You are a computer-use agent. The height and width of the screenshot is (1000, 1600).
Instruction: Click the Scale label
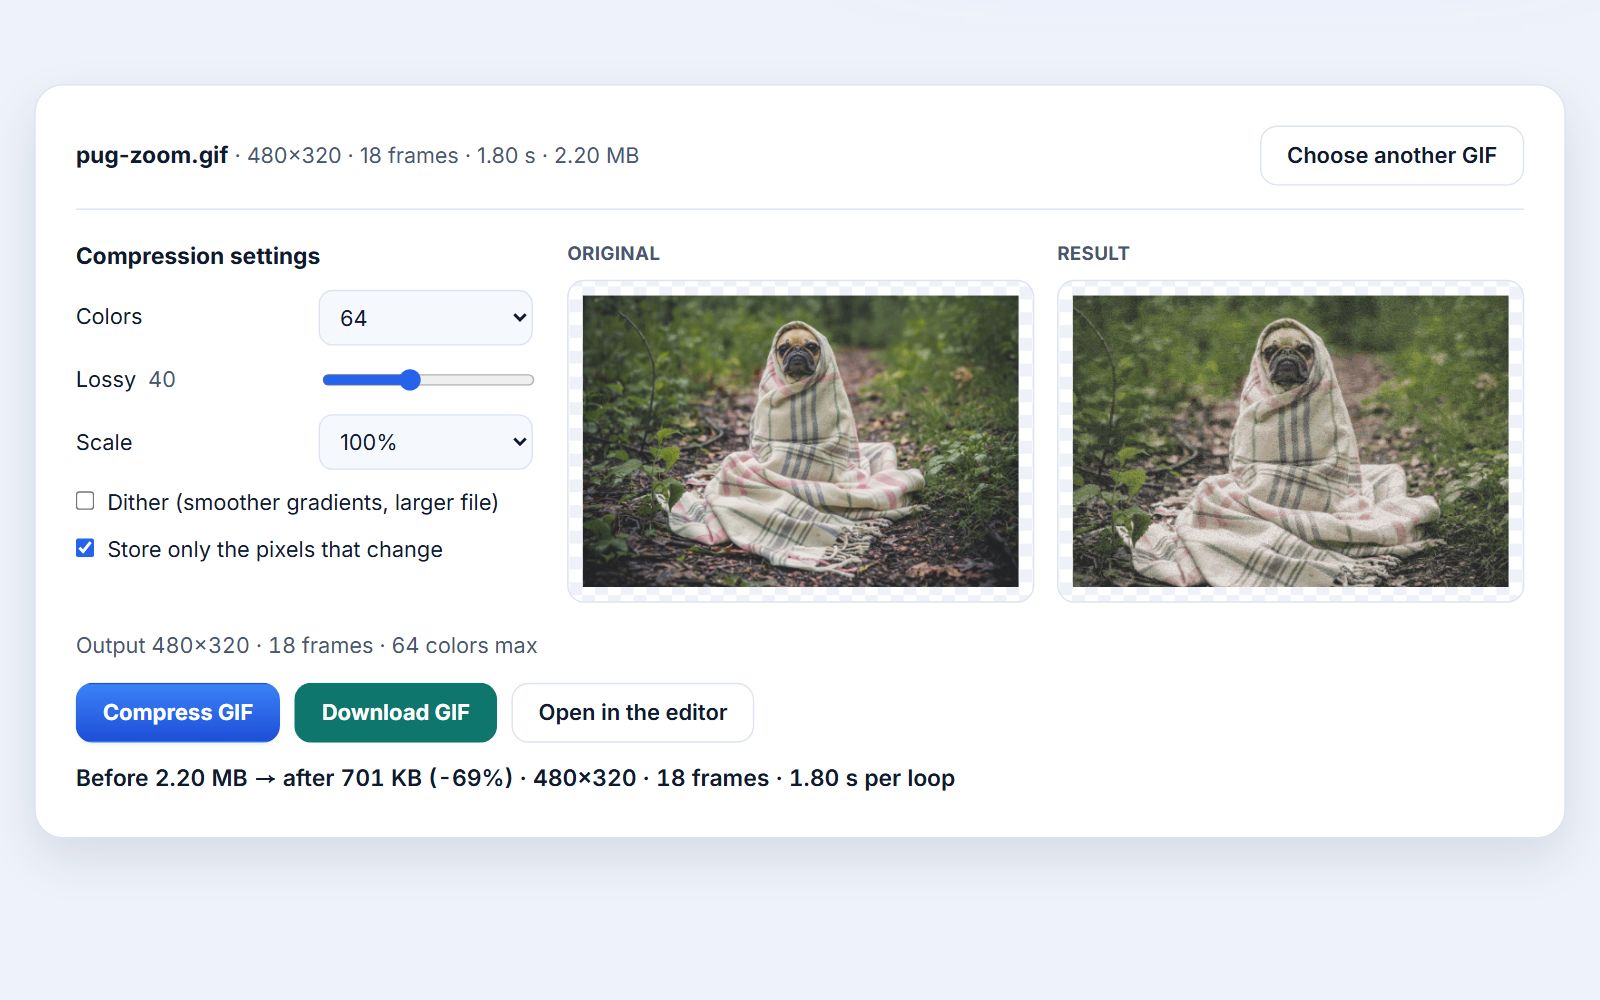pyautogui.click(x=104, y=442)
